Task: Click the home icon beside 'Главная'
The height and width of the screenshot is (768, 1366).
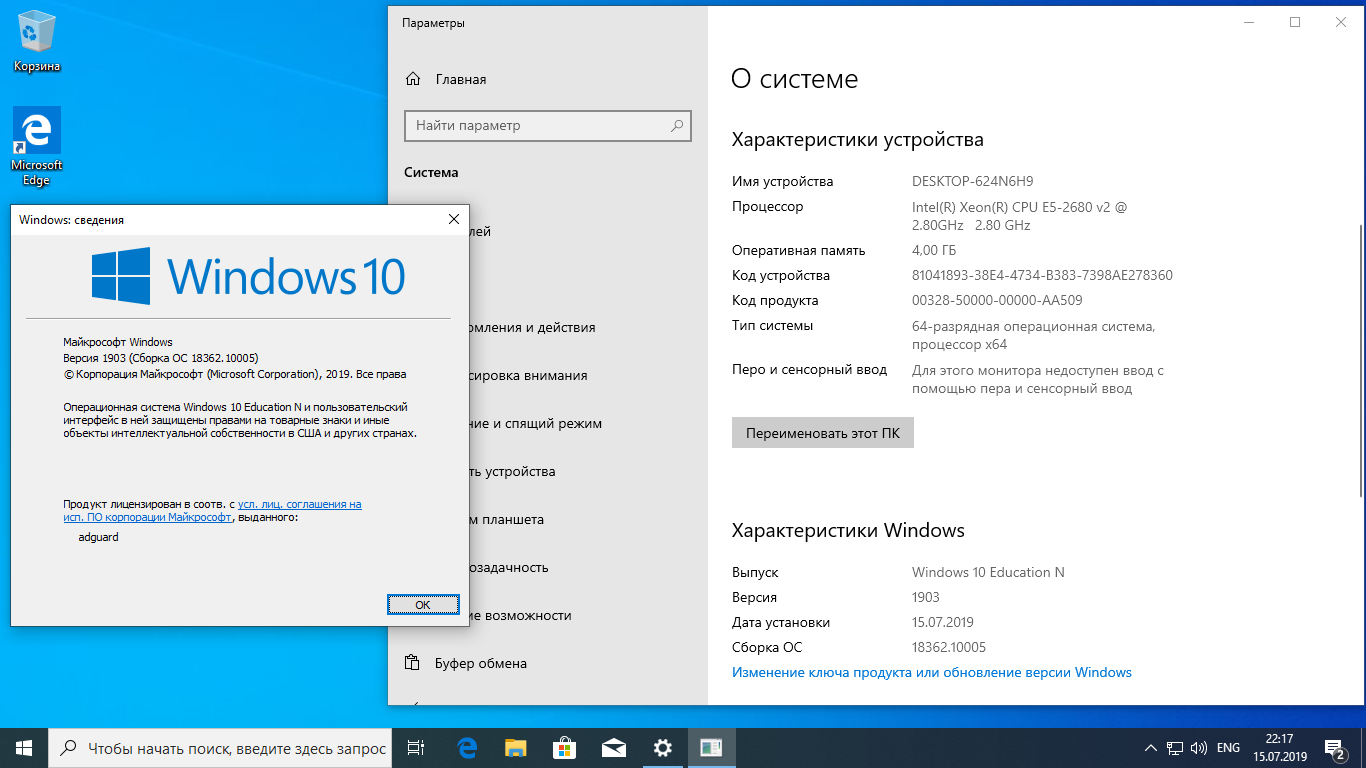Action: pyautogui.click(x=412, y=79)
